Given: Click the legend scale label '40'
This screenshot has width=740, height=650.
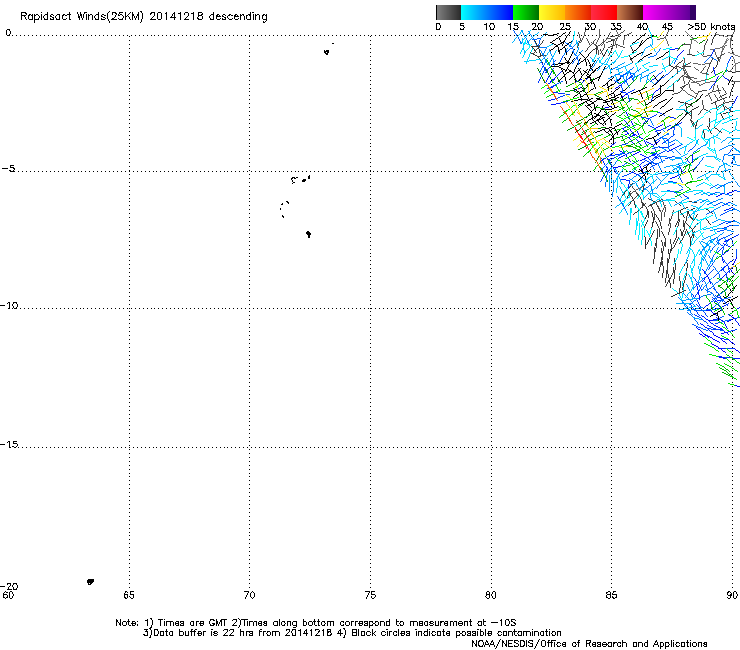Looking at the screenshot, I should pyautogui.click(x=642, y=27).
